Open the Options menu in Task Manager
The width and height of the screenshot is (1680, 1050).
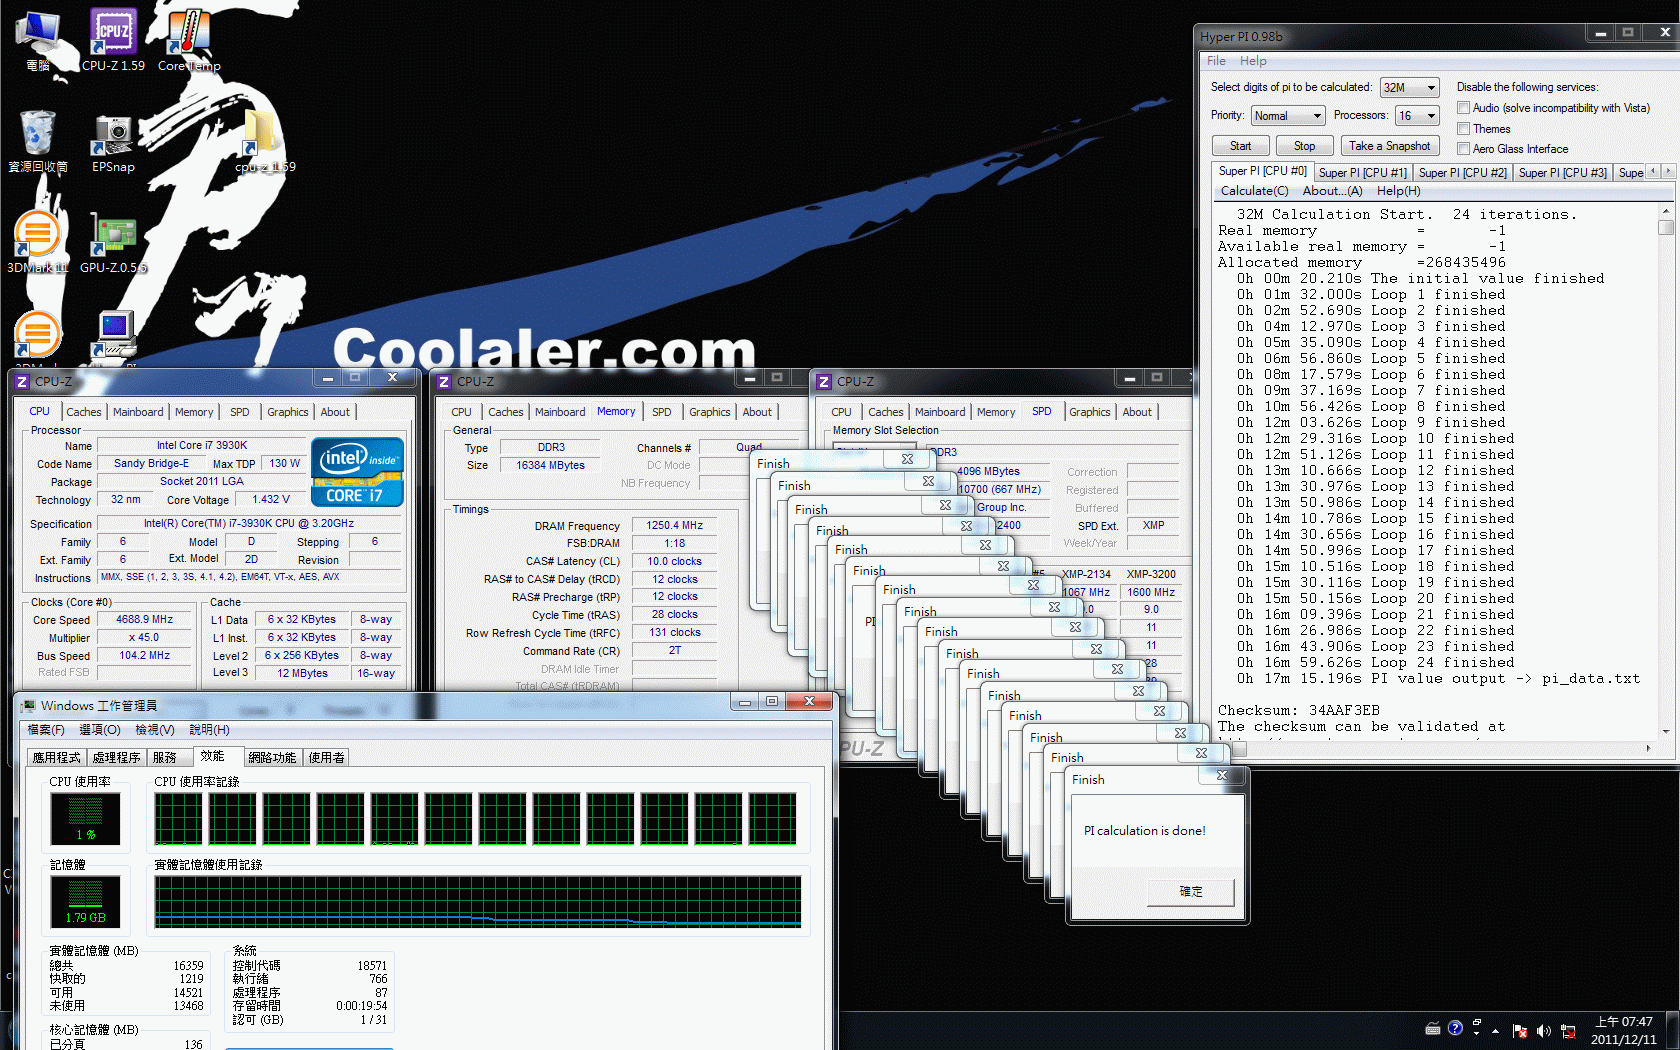point(100,730)
